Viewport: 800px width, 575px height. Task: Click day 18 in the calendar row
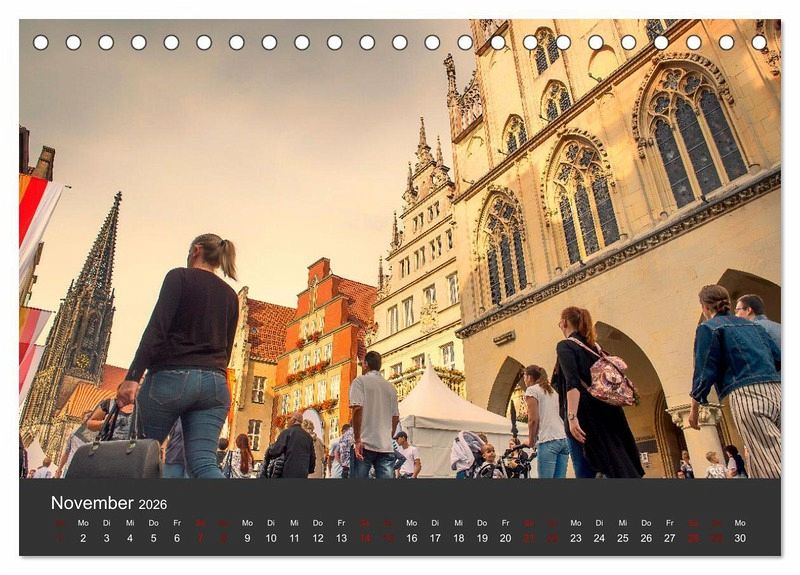click(x=459, y=538)
